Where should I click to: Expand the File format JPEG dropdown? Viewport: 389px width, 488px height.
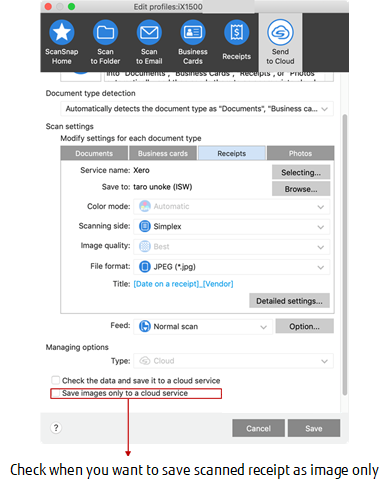click(232, 267)
